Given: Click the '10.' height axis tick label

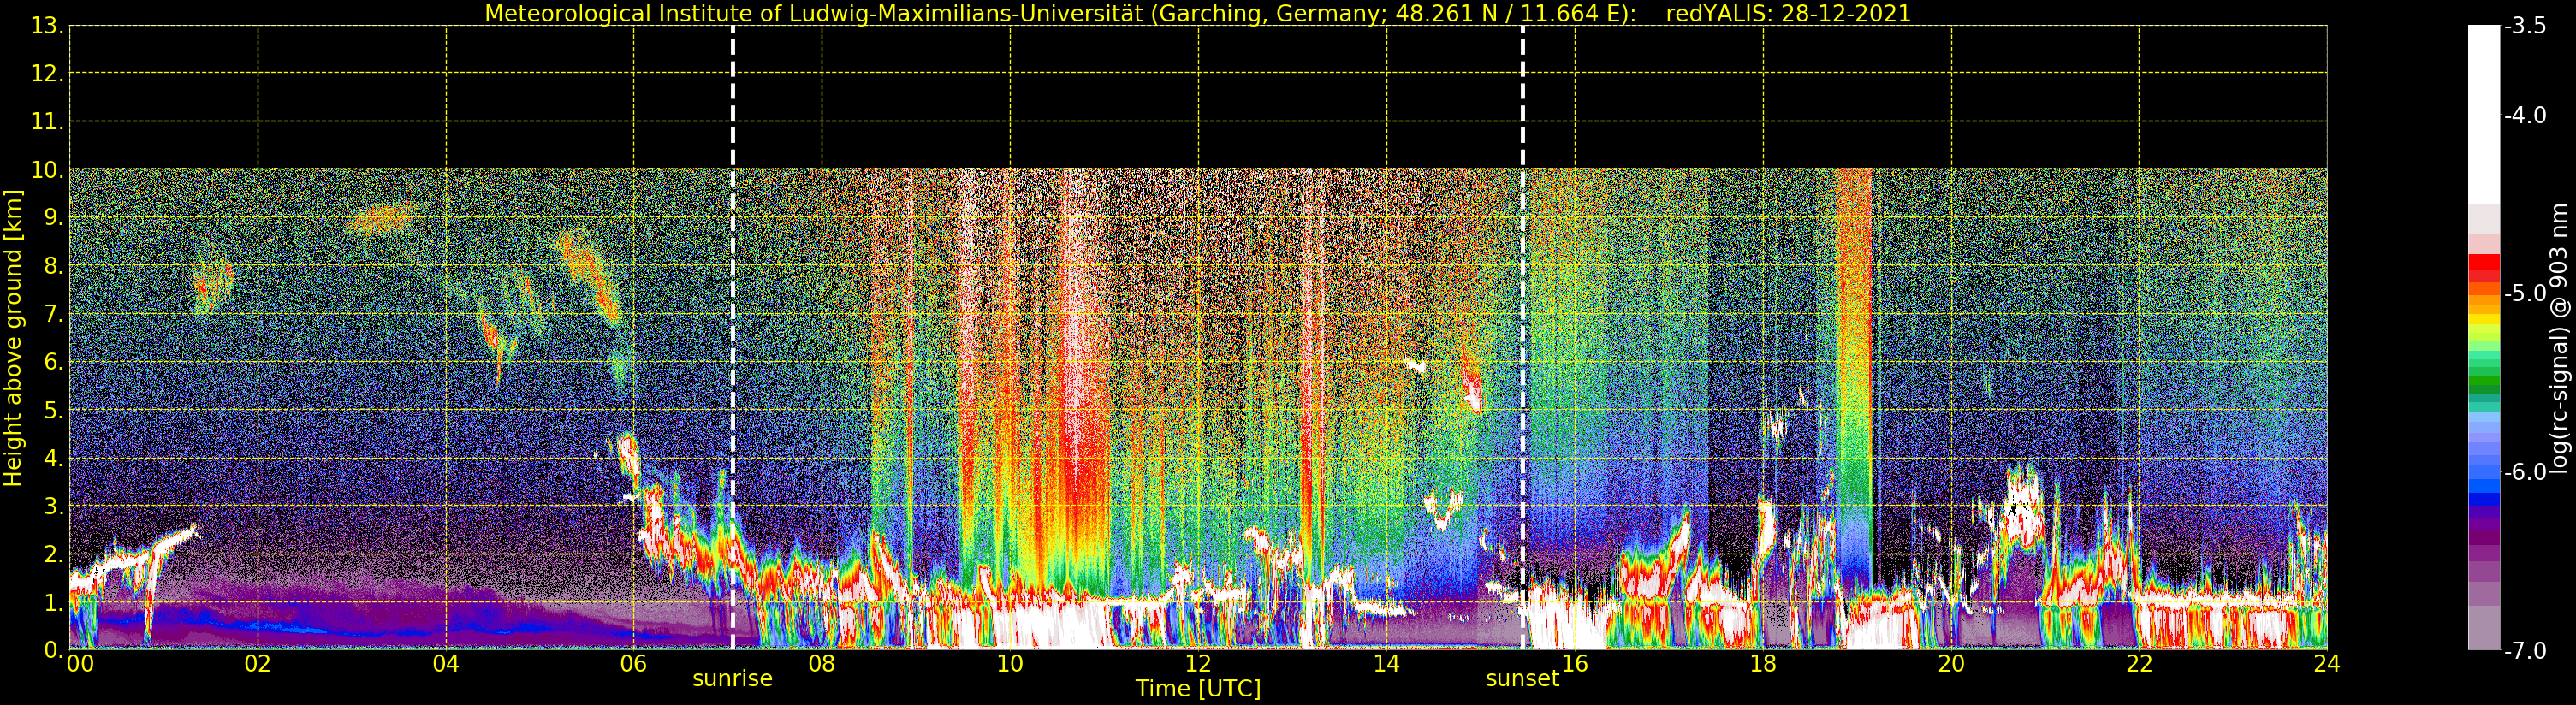Looking at the screenshot, I should point(47,170).
